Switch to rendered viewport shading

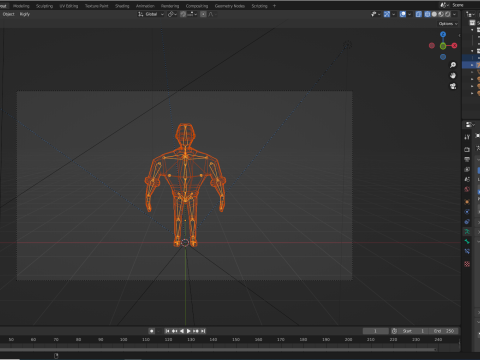click(x=448, y=14)
